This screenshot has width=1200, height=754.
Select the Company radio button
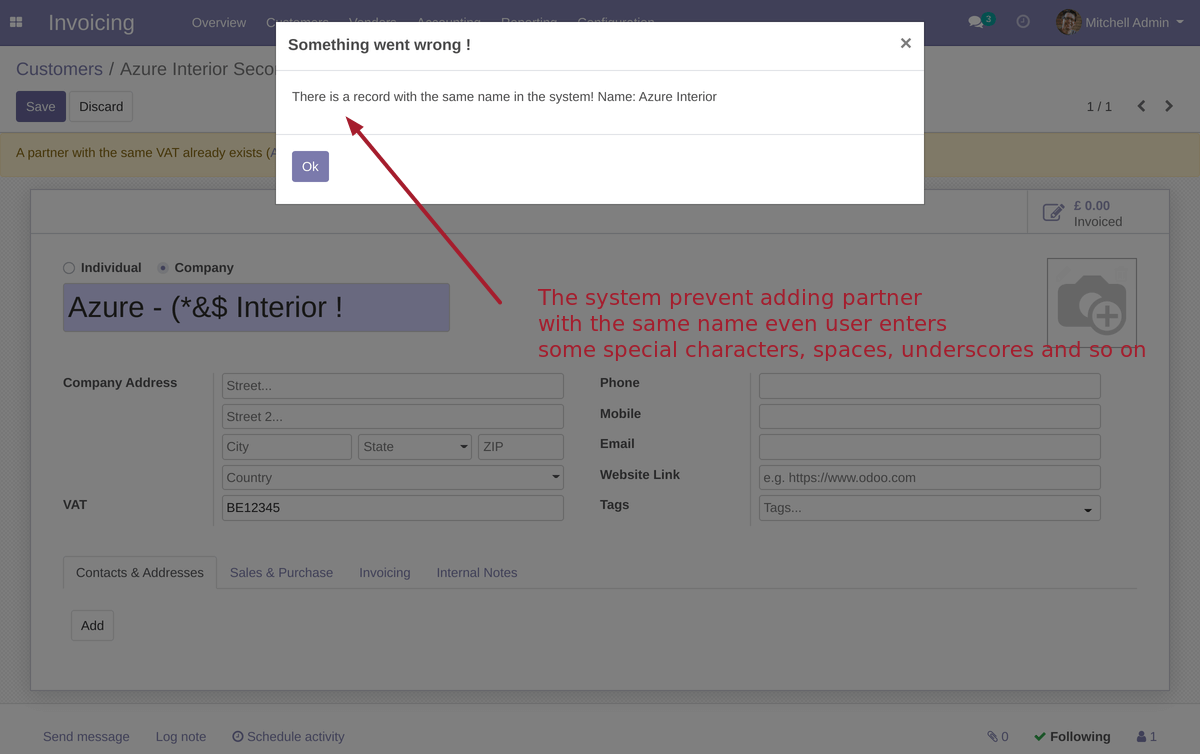163,268
